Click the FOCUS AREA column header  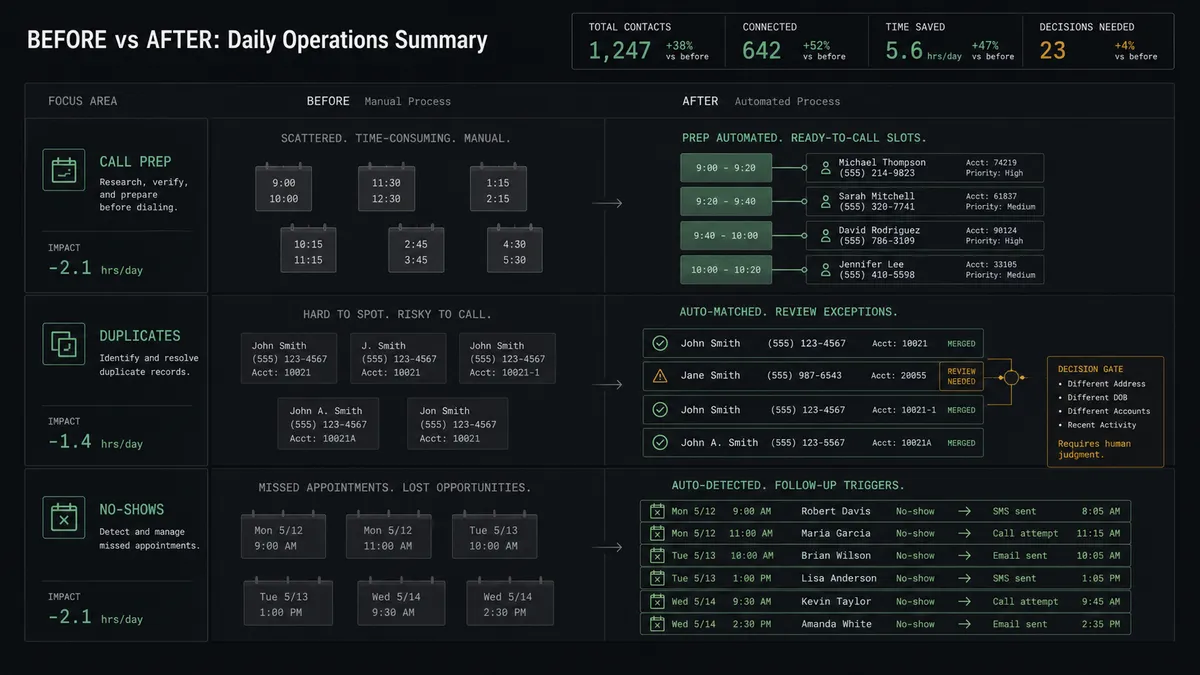82,101
